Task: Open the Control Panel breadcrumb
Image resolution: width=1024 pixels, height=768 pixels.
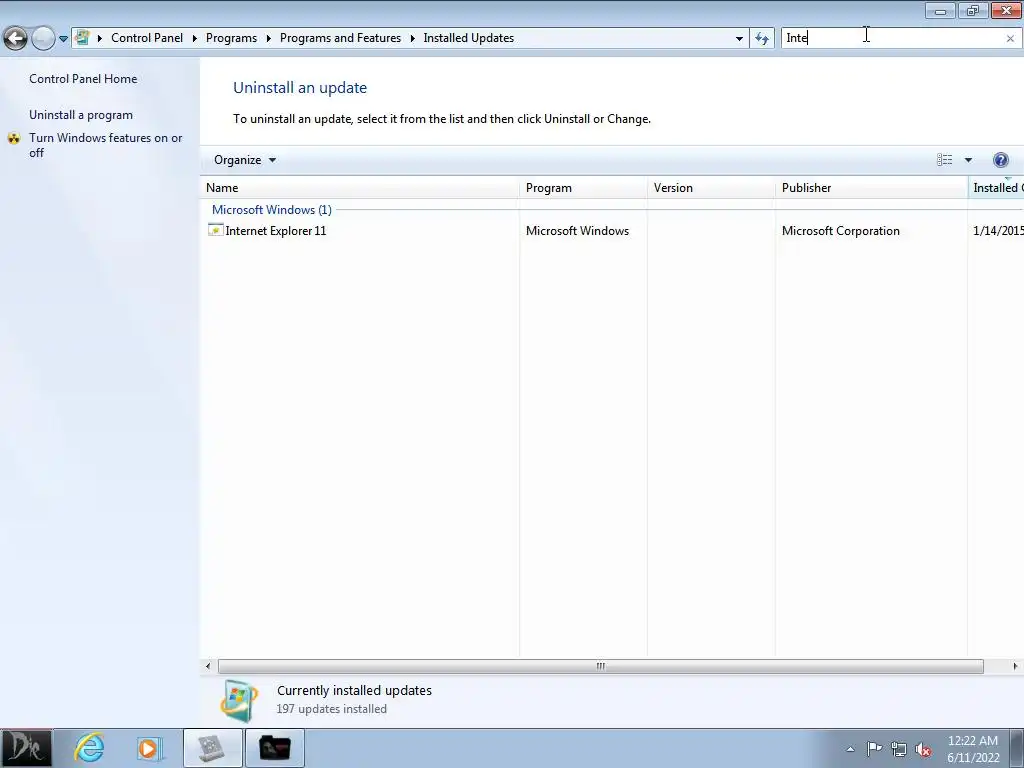Action: pyautogui.click(x=147, y=38)
